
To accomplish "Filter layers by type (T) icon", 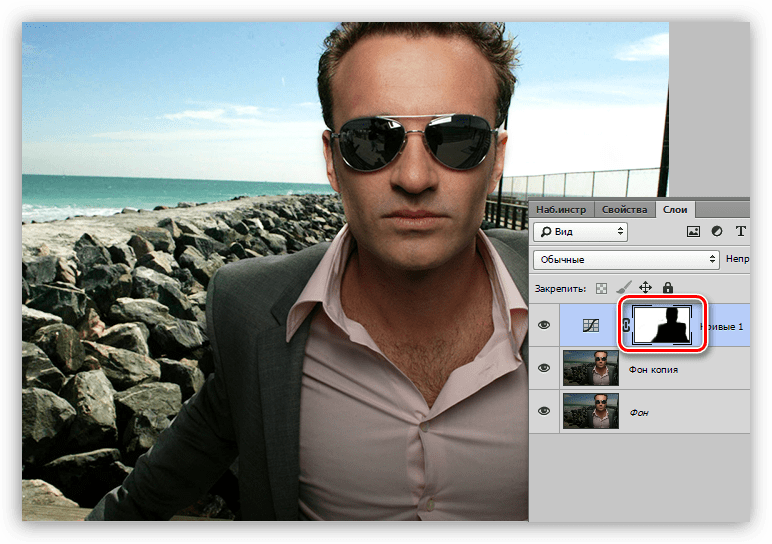I will (740, 231).
